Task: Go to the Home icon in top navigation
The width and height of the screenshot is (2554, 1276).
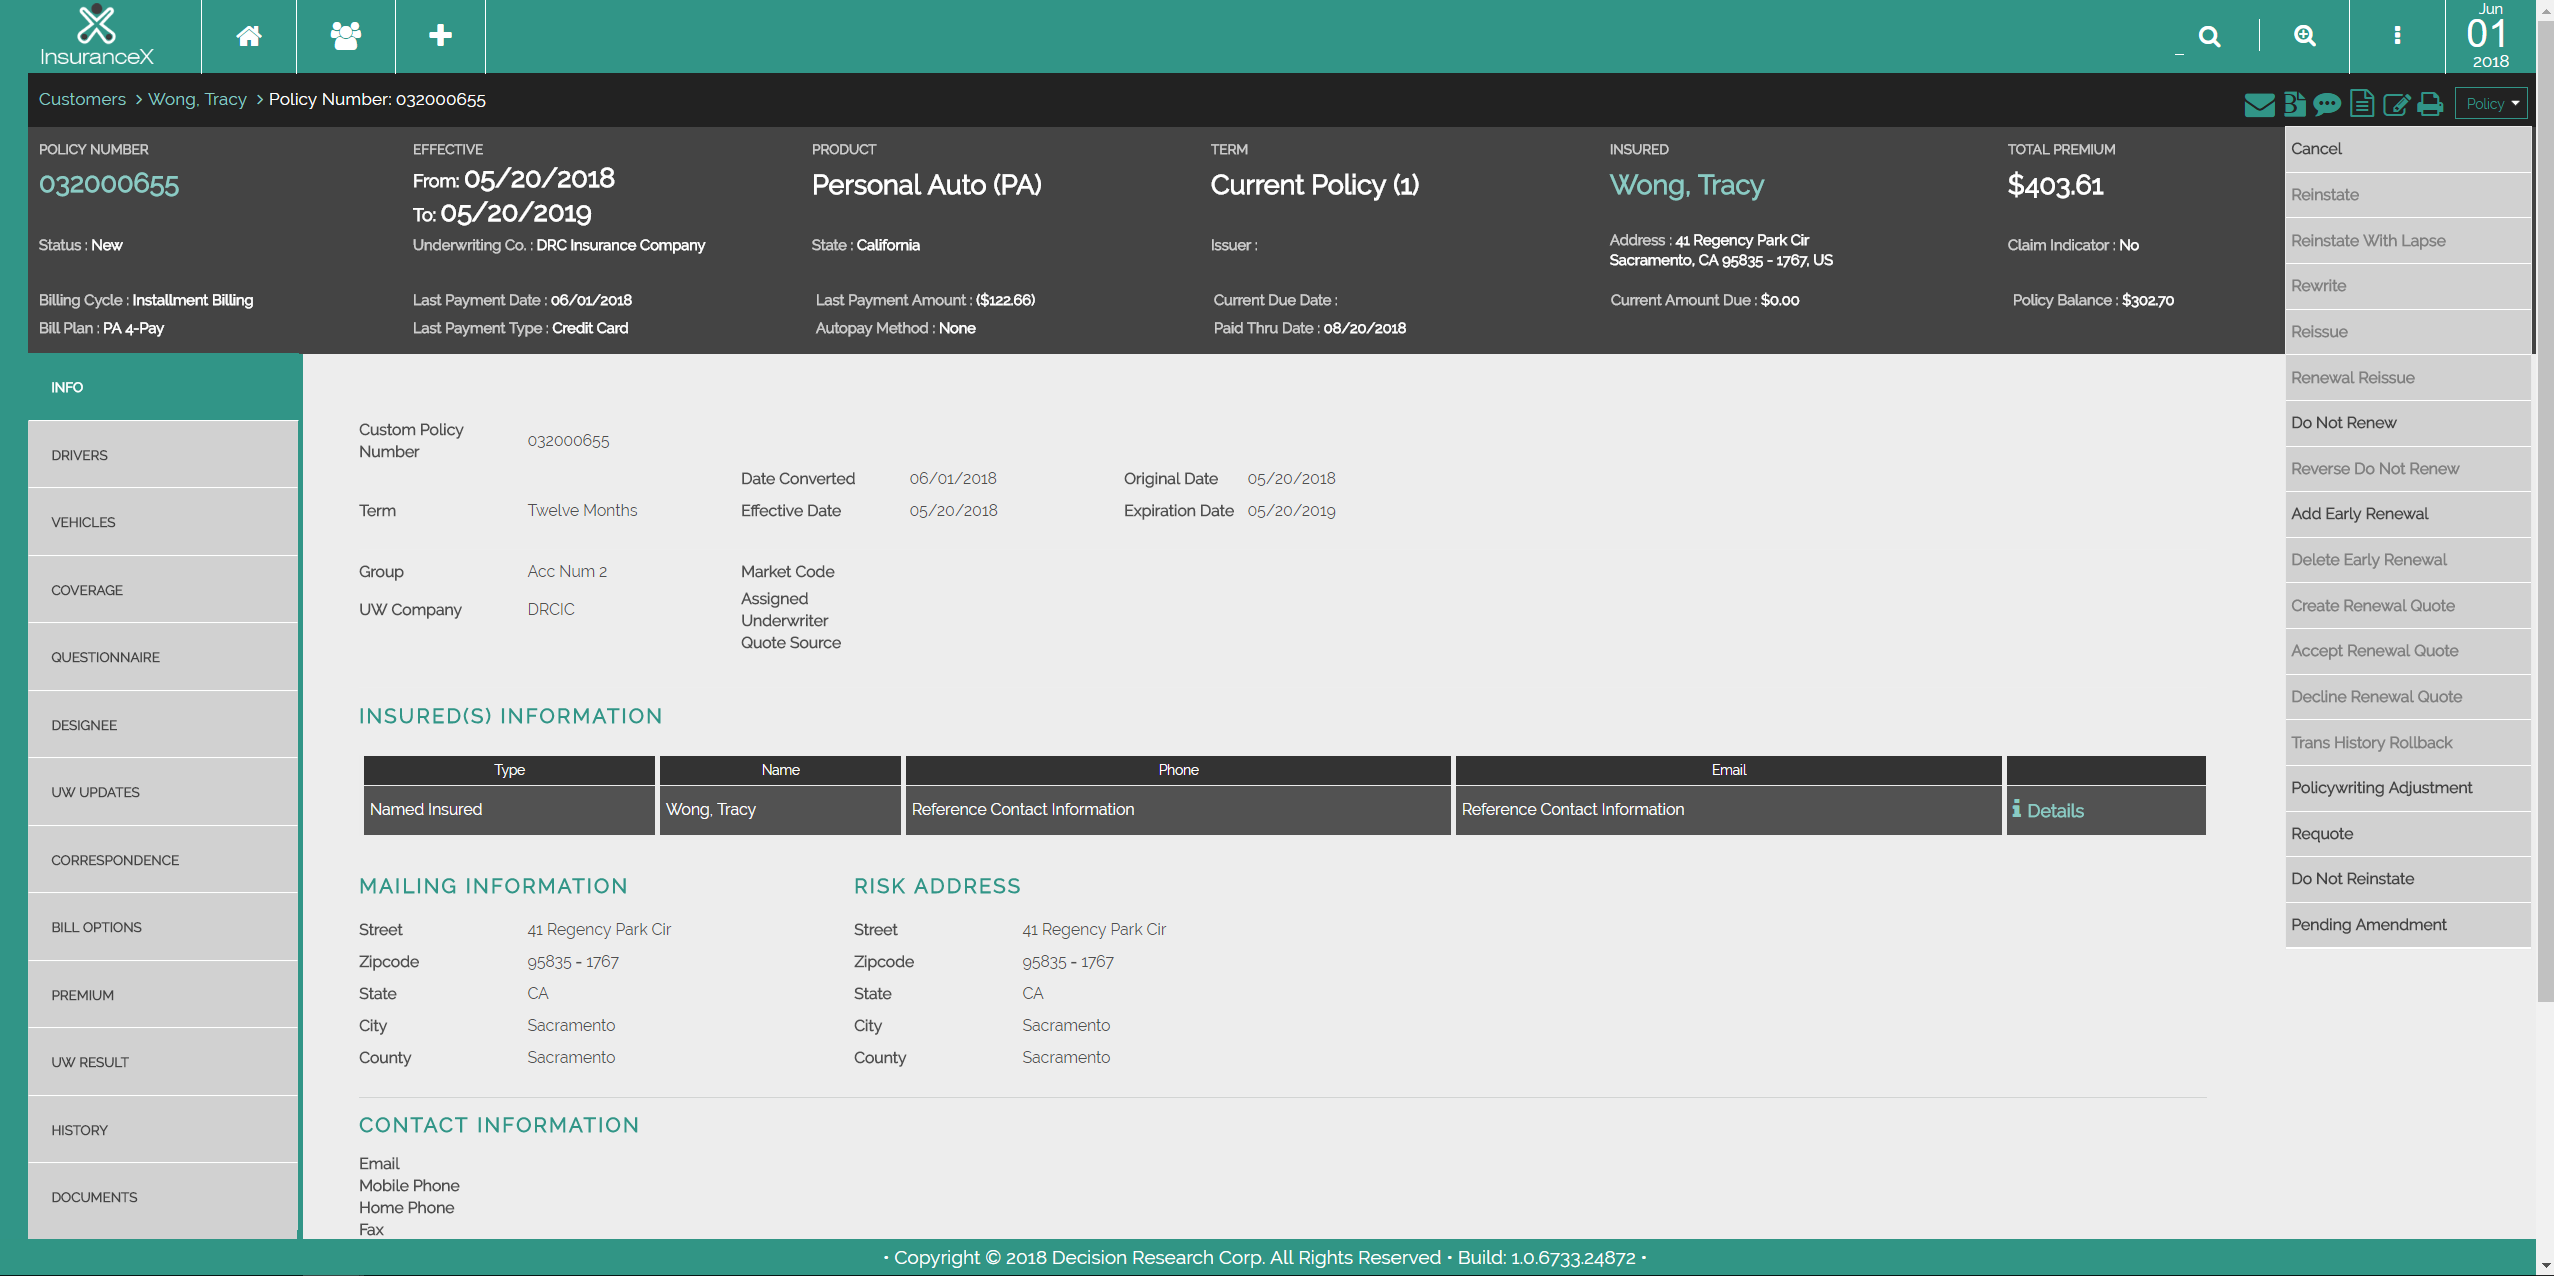Action: click(x=247, y=35)
